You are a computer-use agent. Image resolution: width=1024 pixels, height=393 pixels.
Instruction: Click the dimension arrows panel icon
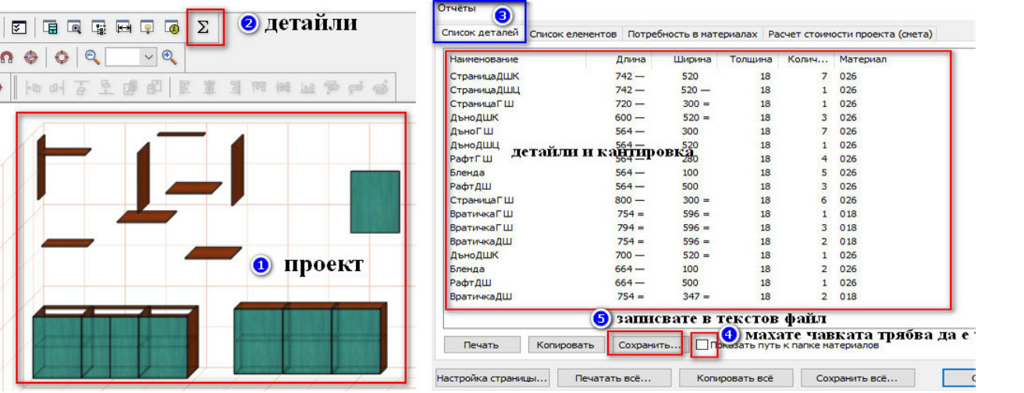coord(124,28)
